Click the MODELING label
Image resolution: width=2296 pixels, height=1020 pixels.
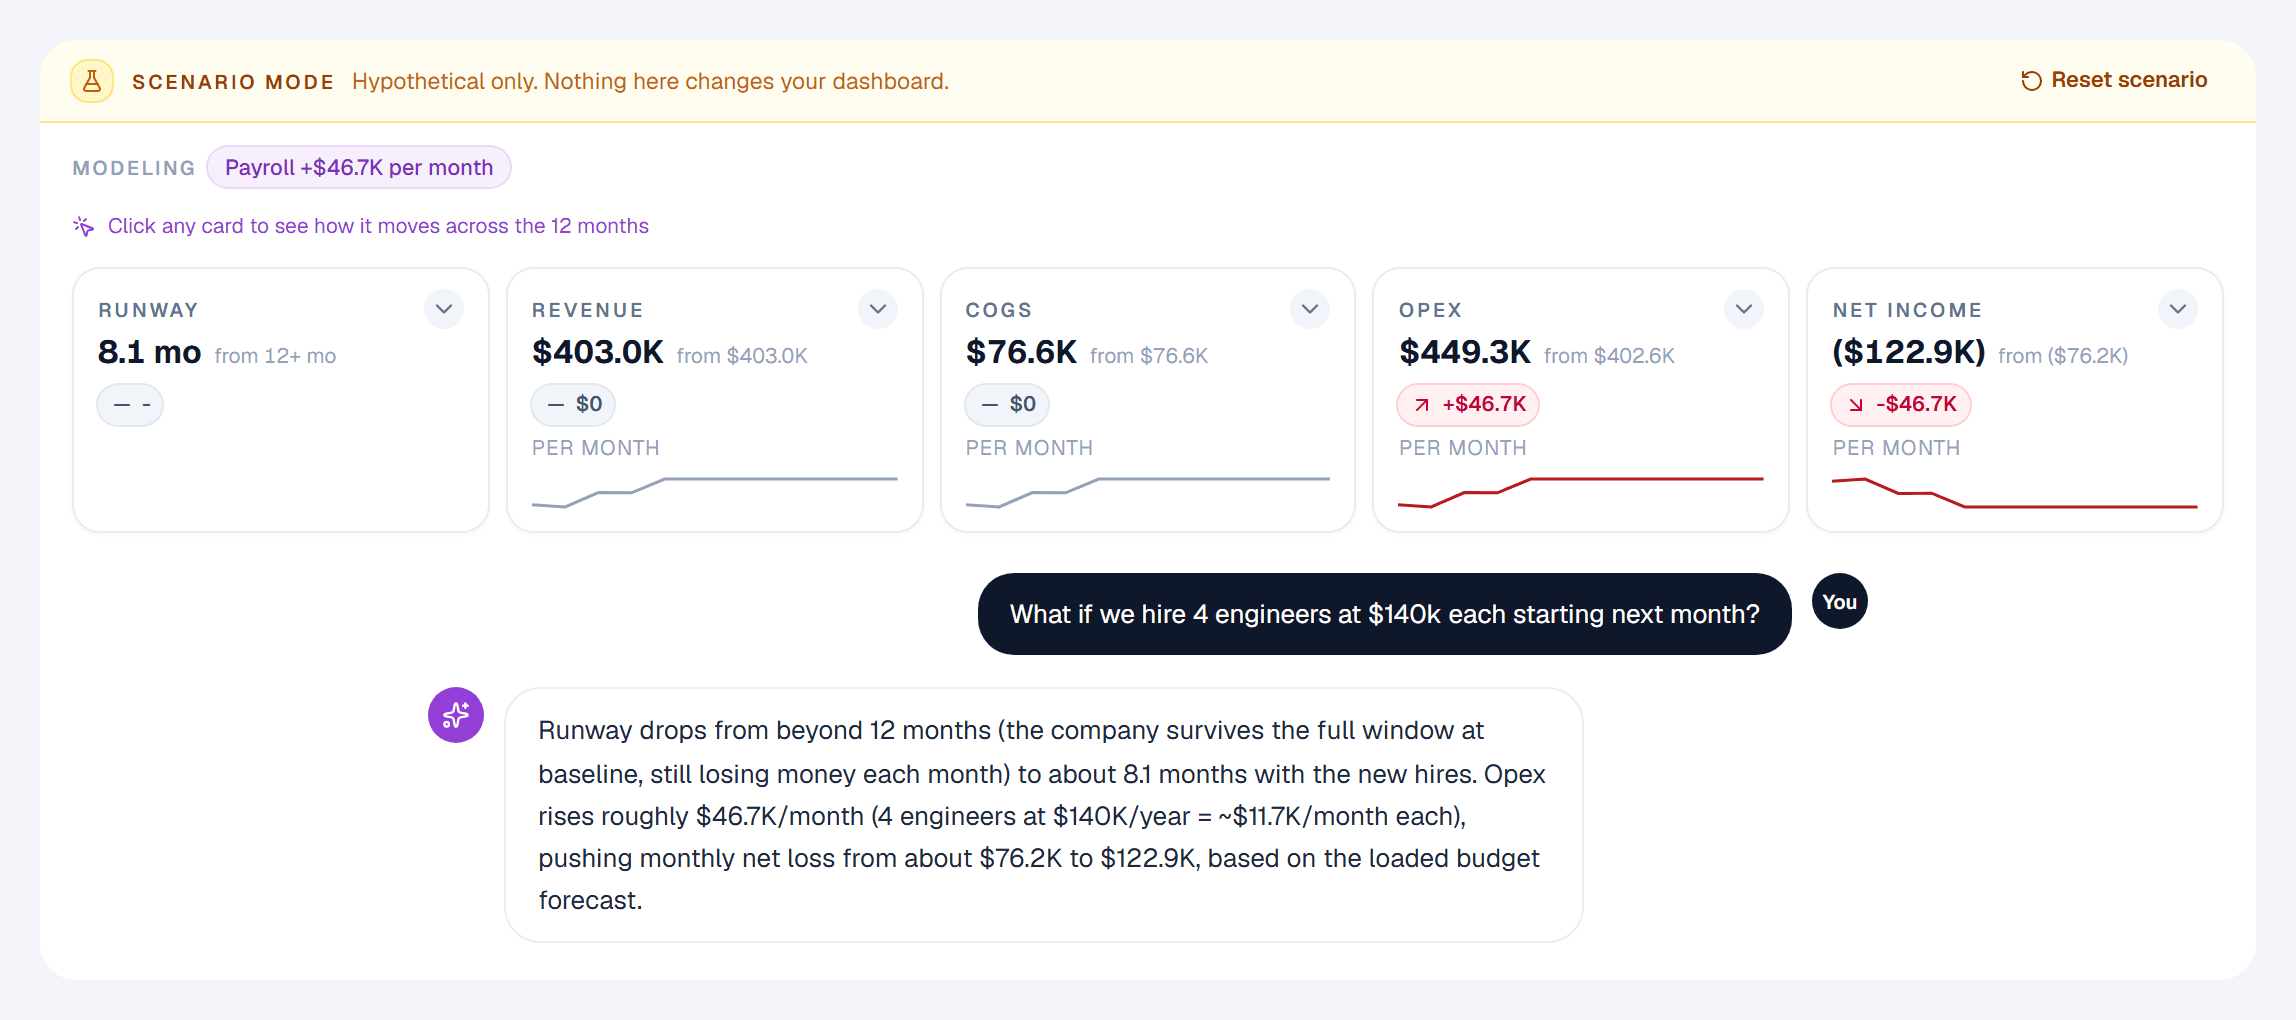point(134,168)
